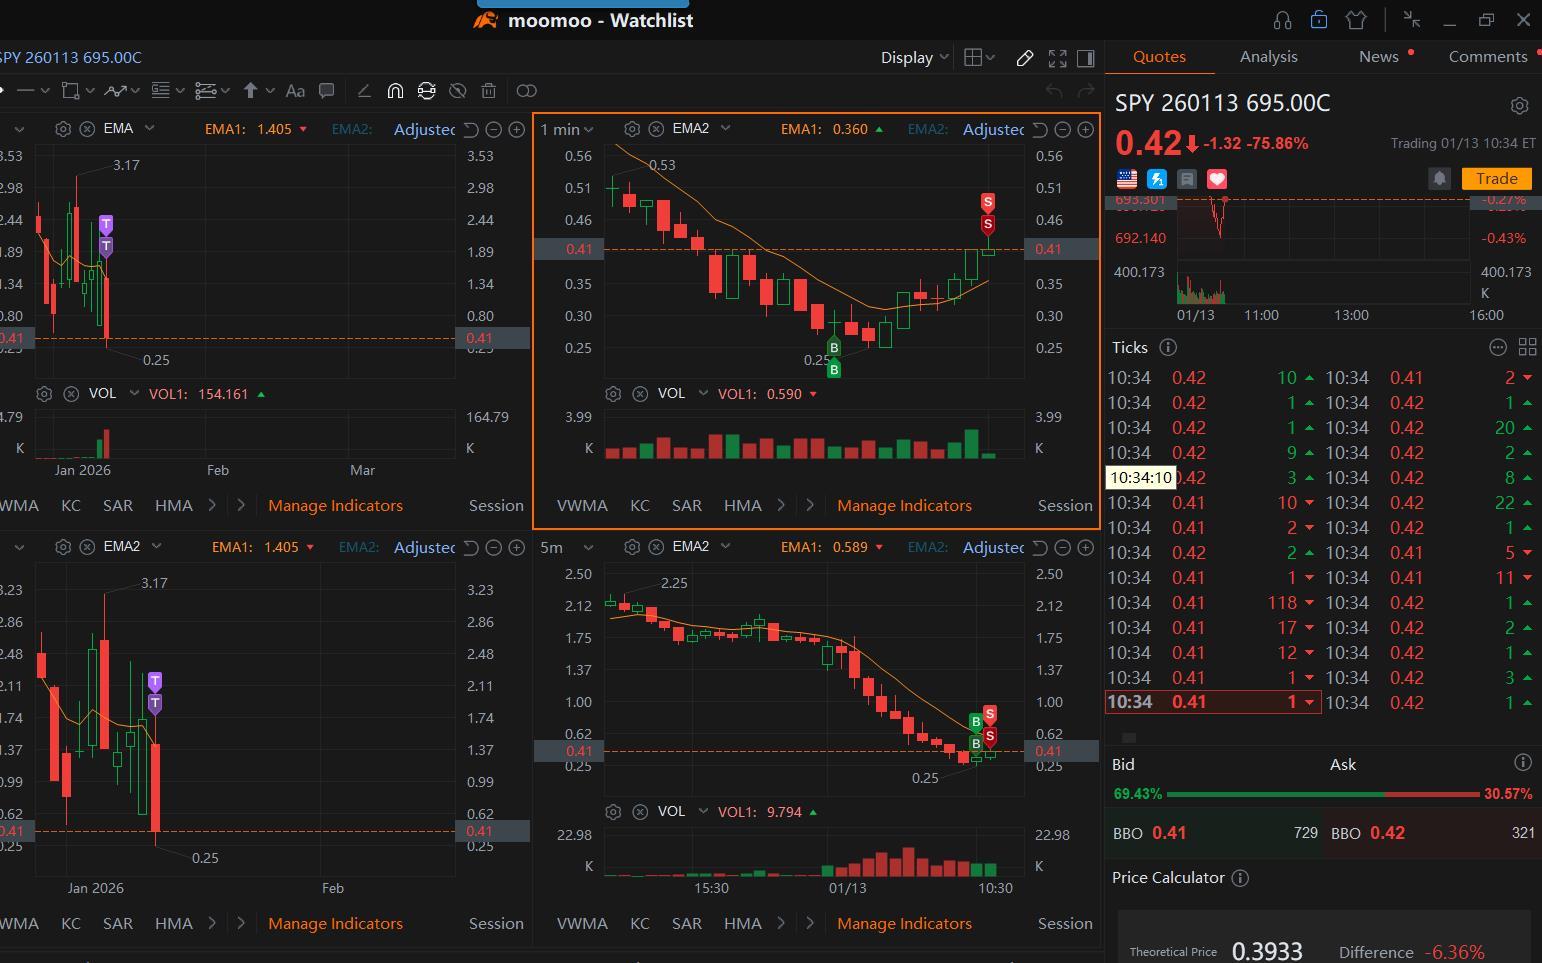The width and height of the screenshot is (1542, 963).
Task: Select VWMA indicator in 1 min chart
Action: [582, 506]
